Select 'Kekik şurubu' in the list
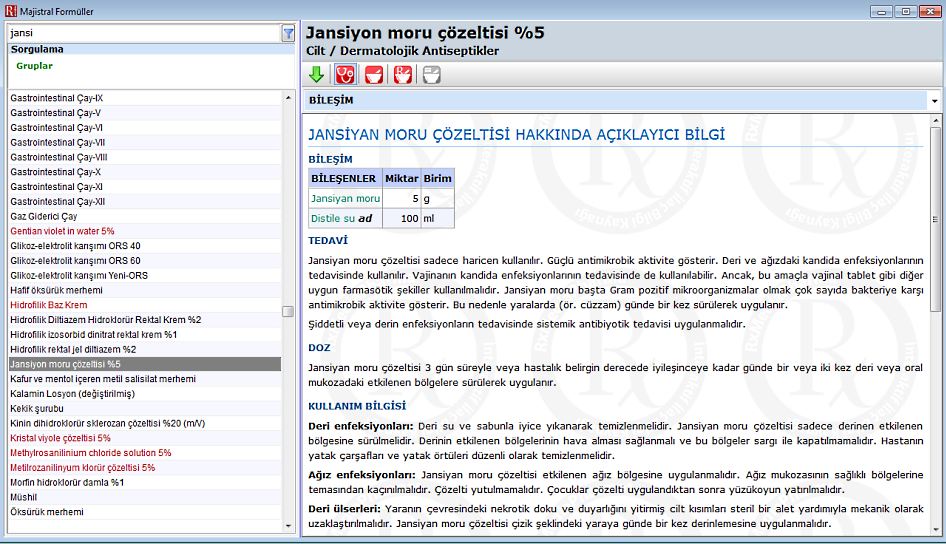Screen dimensions: 946x544 (x=144, y=408)
